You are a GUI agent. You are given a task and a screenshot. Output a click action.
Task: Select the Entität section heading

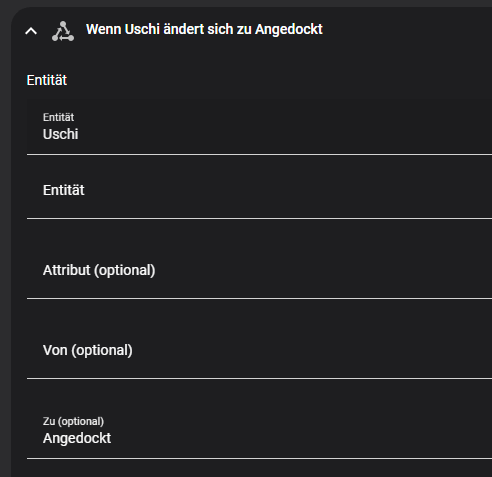[47, 80]
